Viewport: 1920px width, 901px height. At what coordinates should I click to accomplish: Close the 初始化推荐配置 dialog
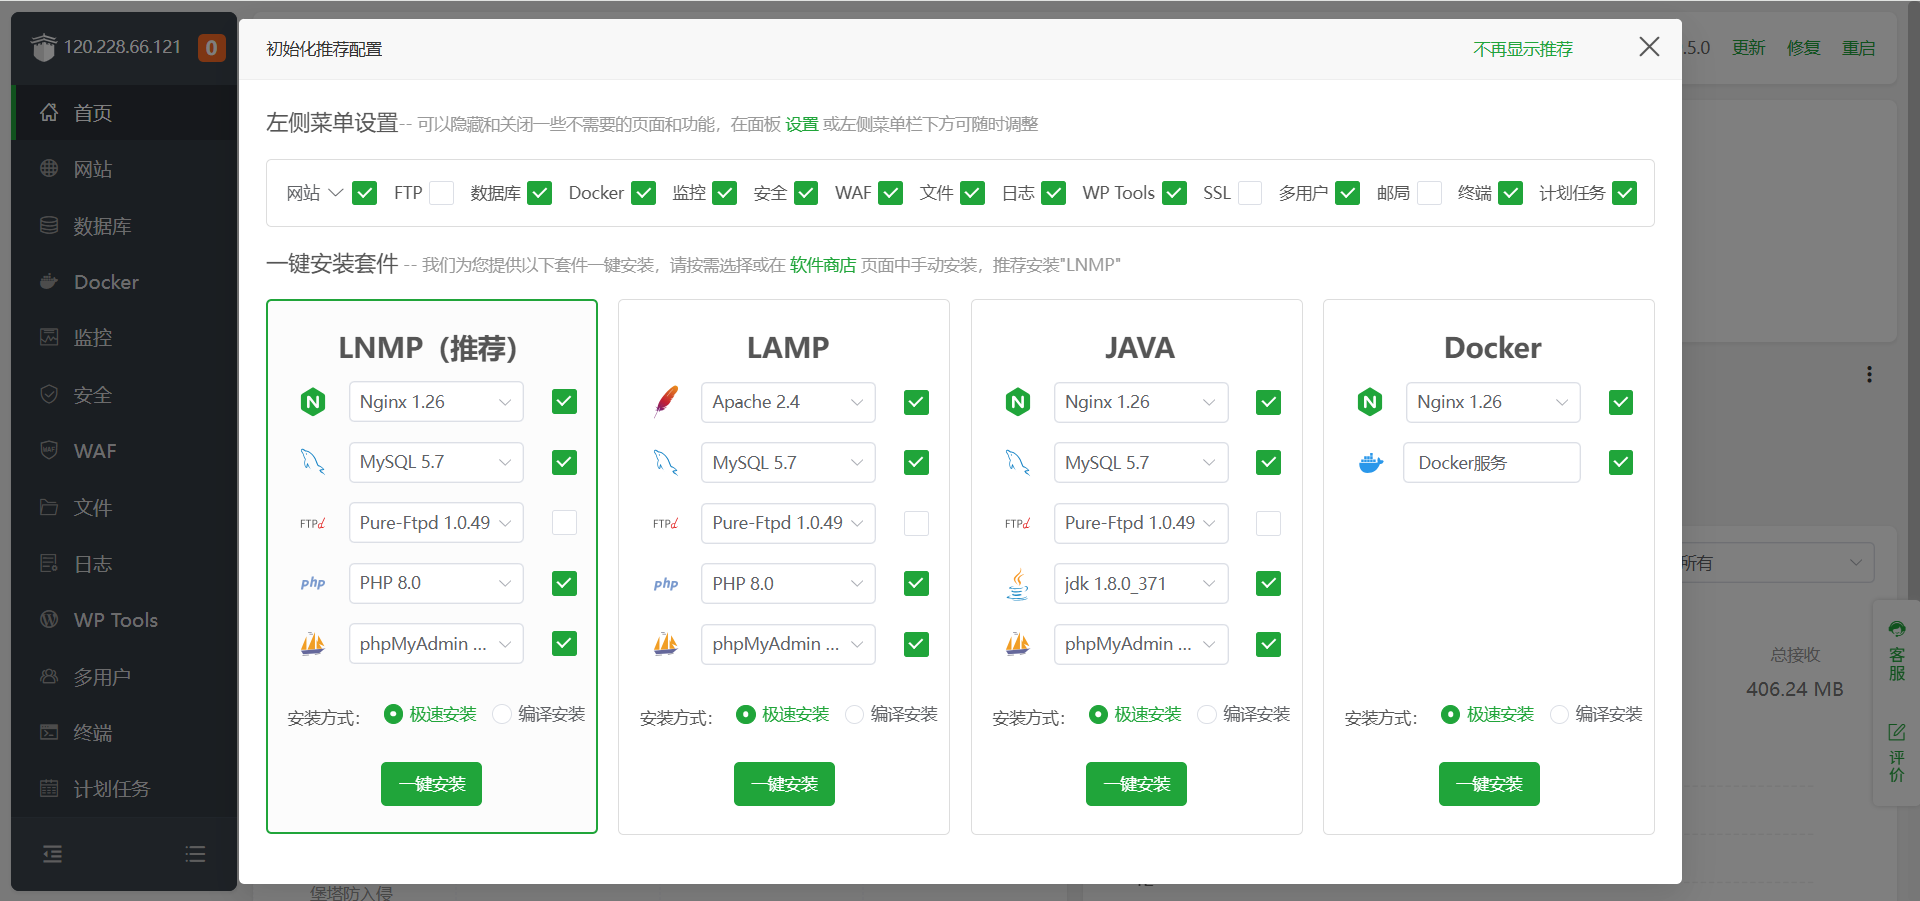[x=1650, y=47]
